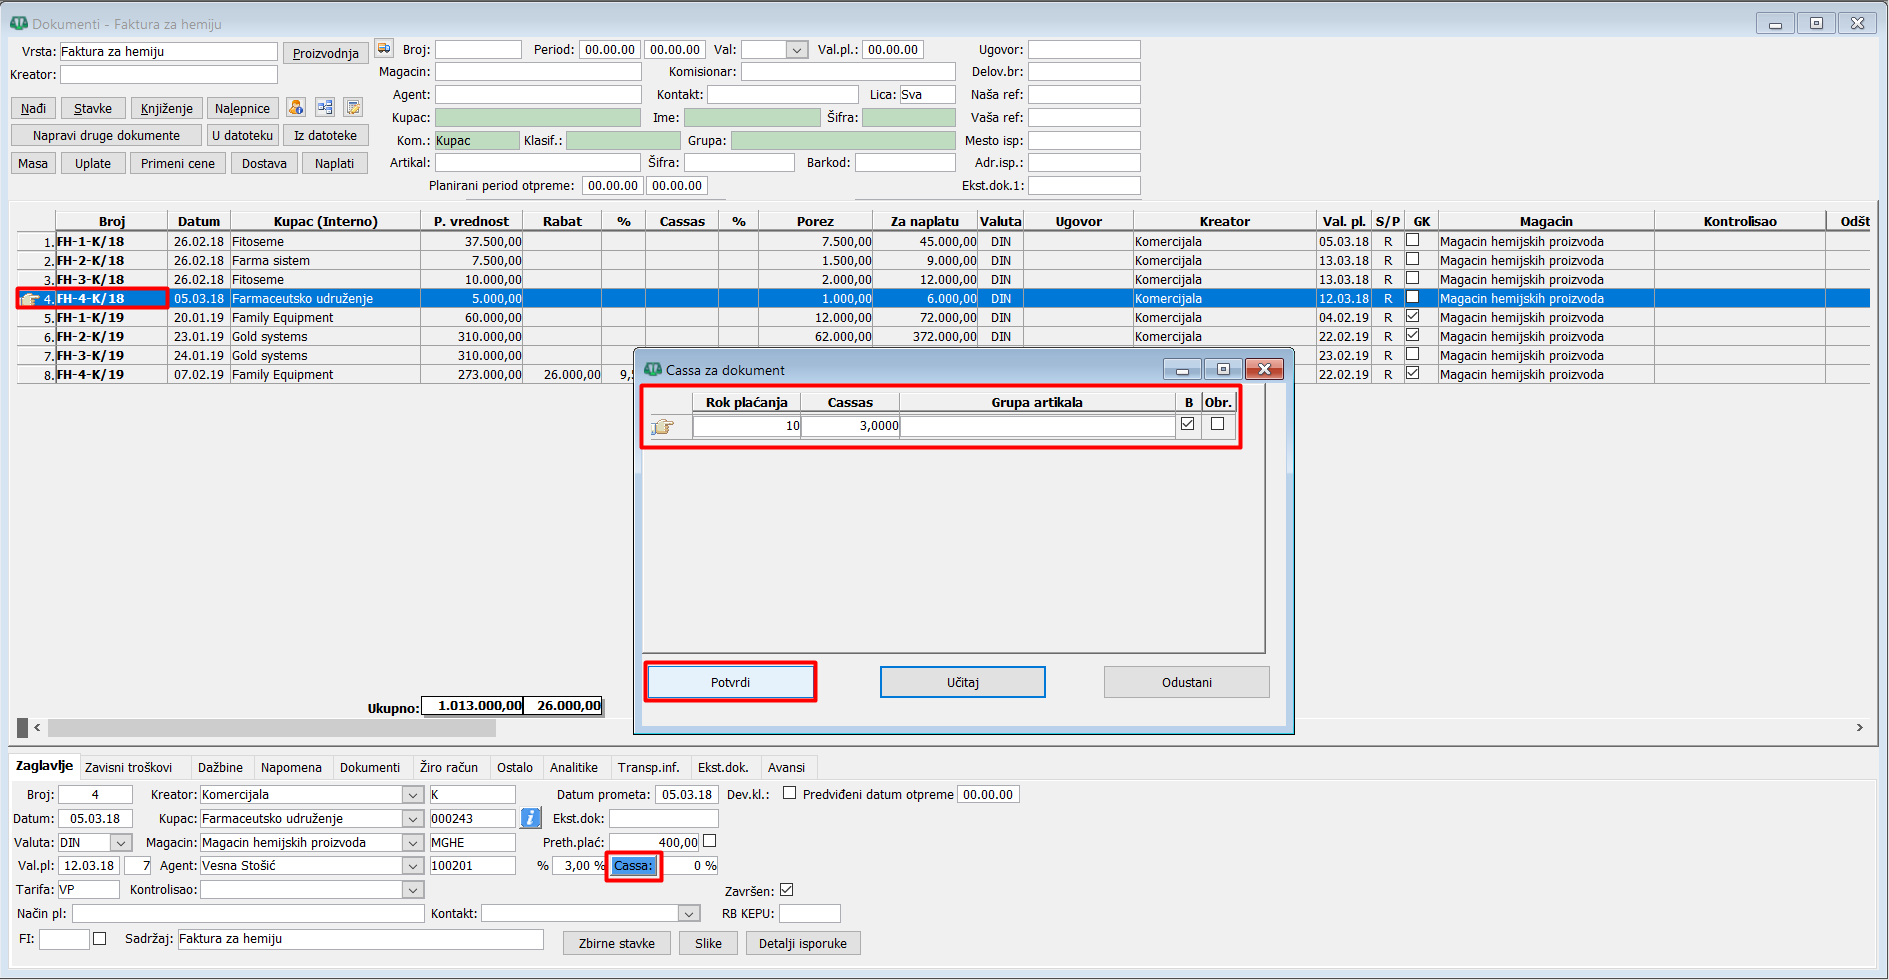
Task: Switch to Dažbine tab
Action: coord(220,767)
